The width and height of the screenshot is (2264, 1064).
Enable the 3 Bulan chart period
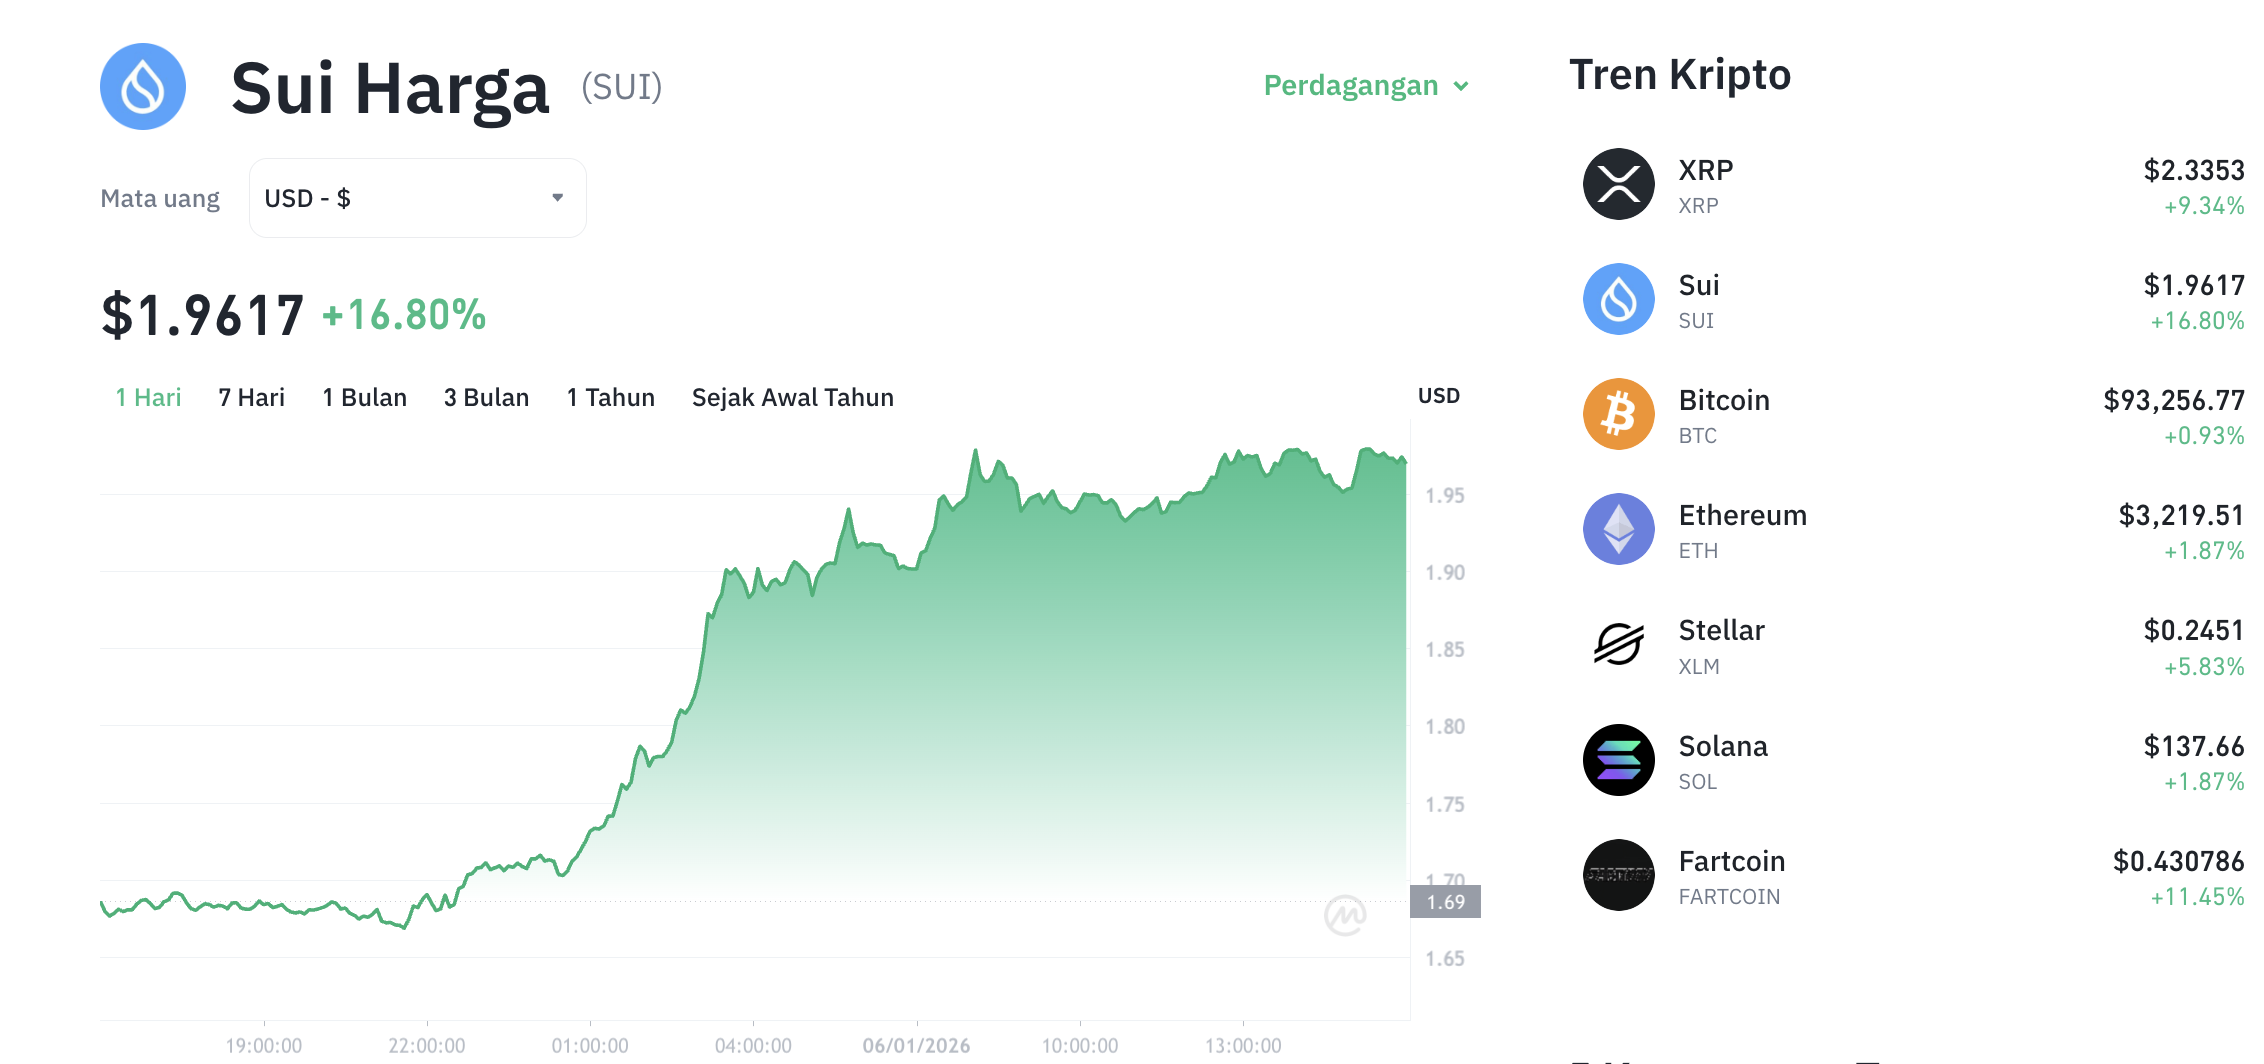click(487, 397)
